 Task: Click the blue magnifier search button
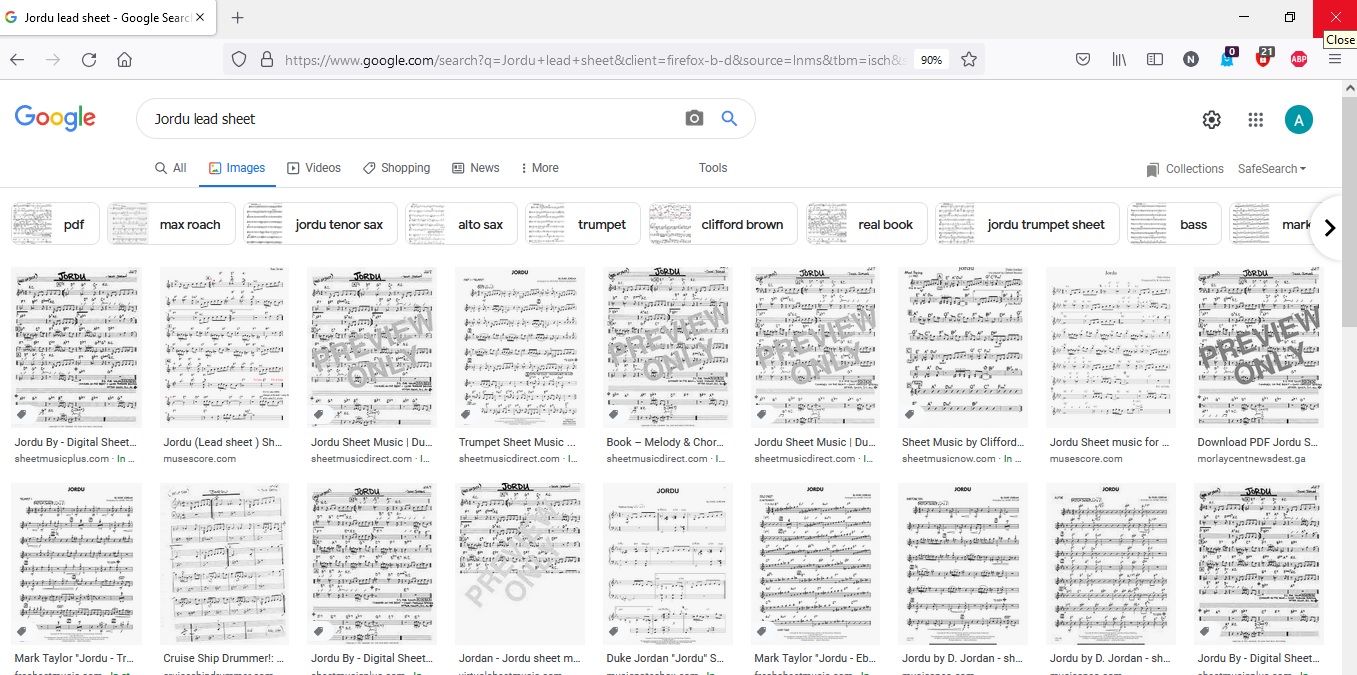(x=729, y=118)
